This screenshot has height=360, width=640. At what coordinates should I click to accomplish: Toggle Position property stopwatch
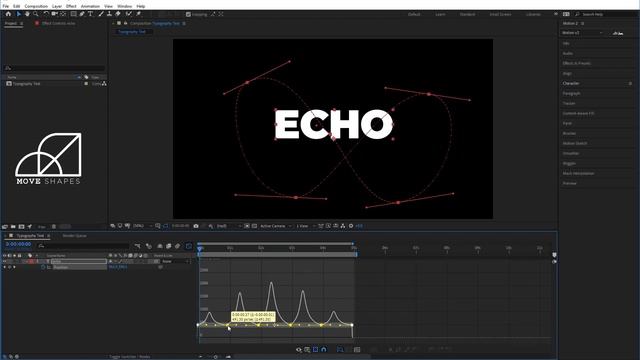coord(43,267)
